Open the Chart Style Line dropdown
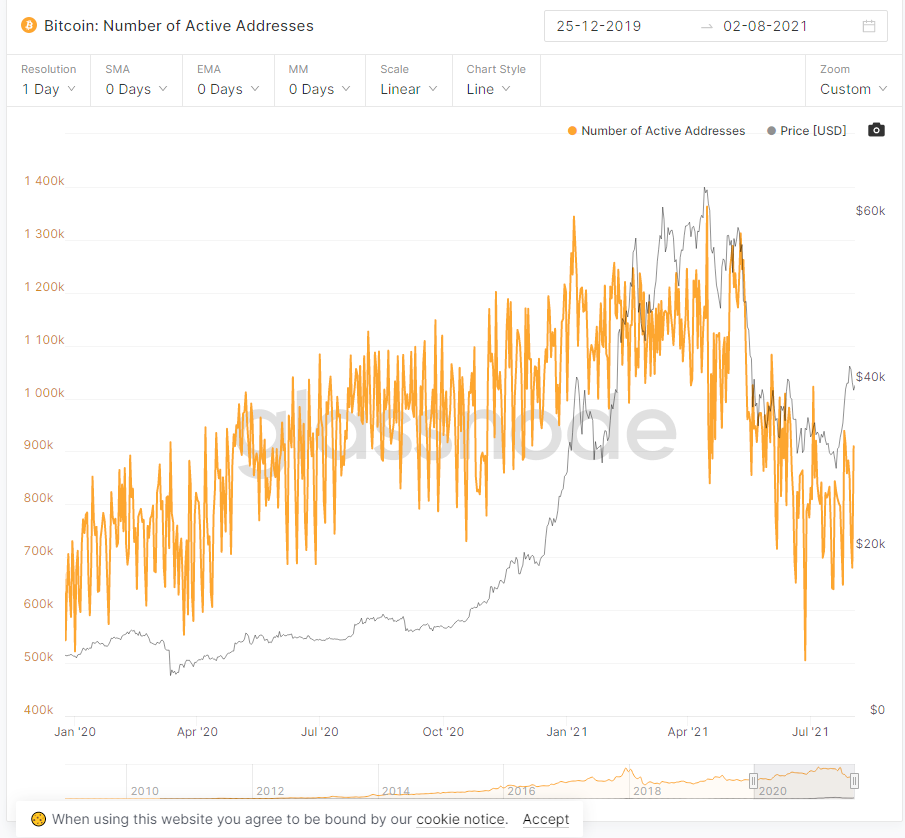The image size is (905, 838). tap(496, 80)
